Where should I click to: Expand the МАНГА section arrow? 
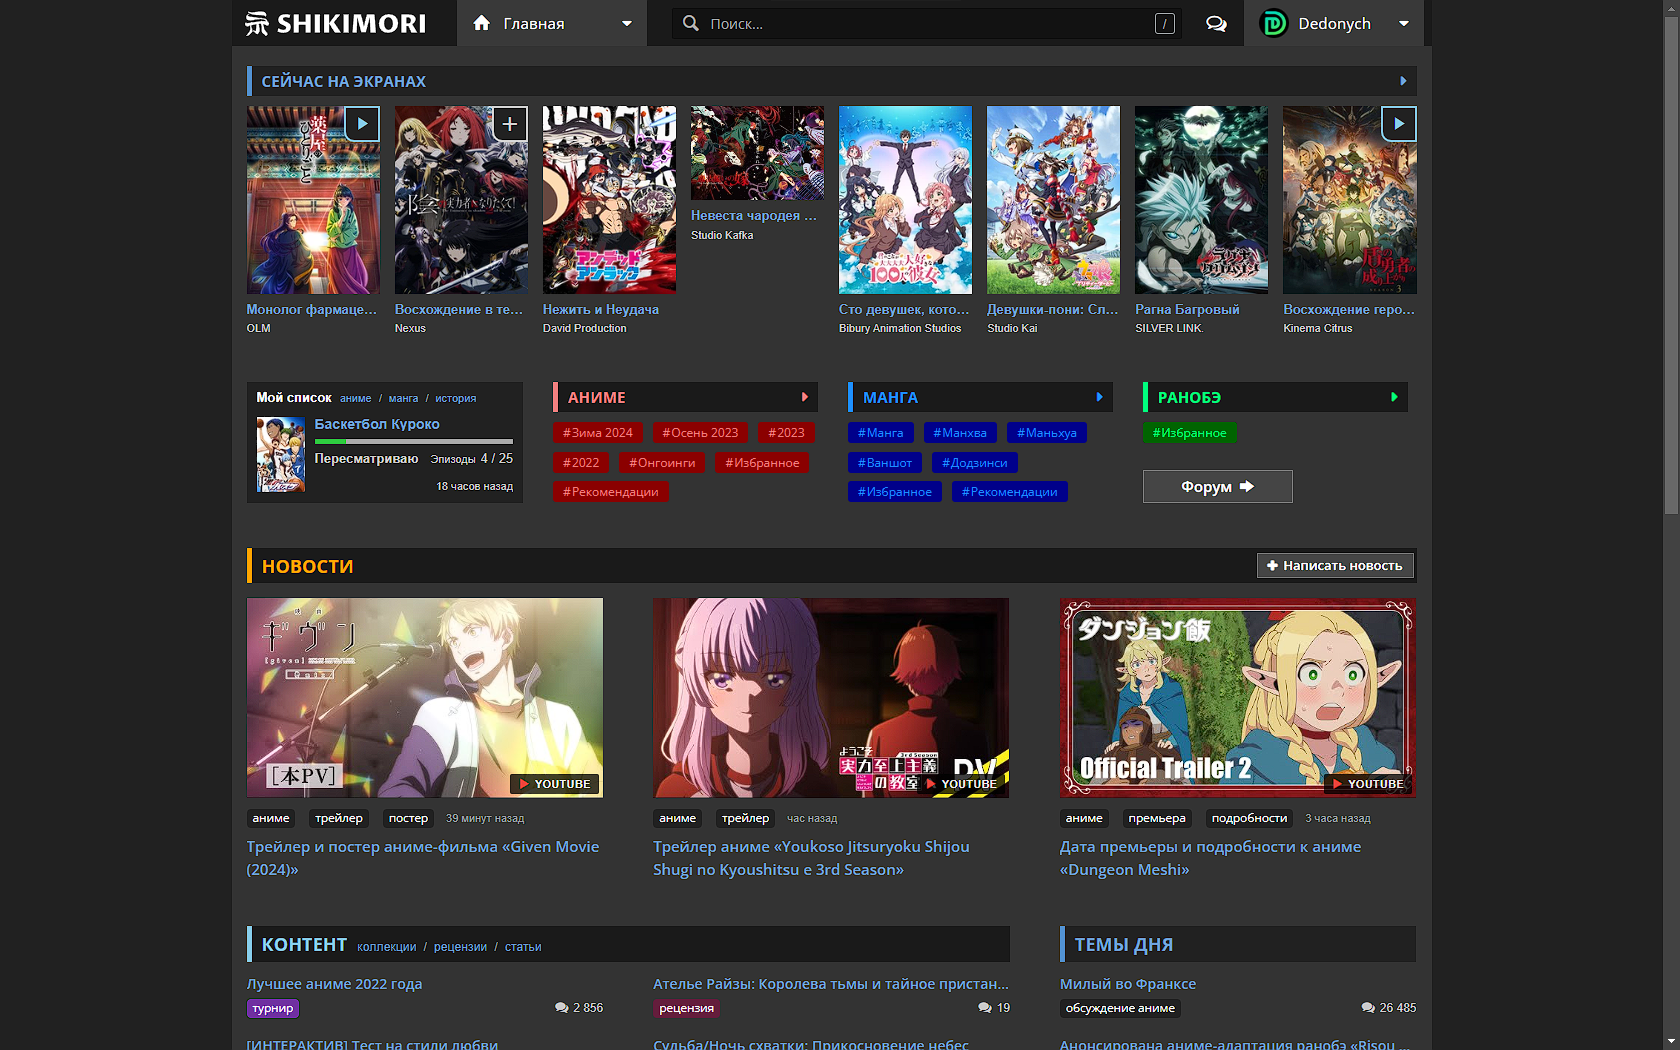click(x=1100, y=397)
